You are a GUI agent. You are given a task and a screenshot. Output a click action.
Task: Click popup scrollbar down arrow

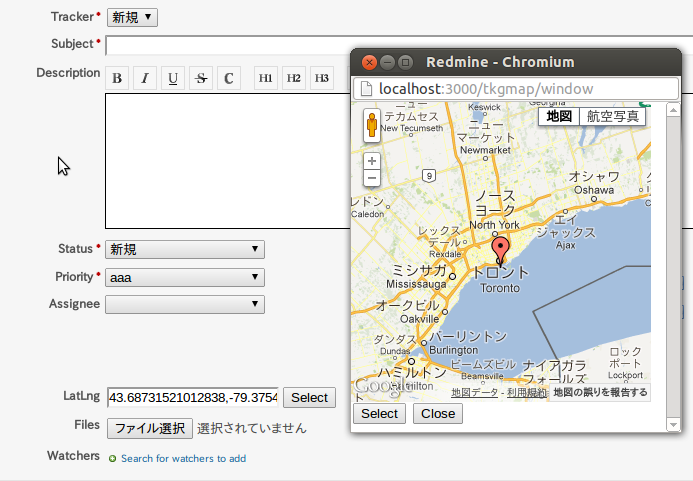[673, 424]
